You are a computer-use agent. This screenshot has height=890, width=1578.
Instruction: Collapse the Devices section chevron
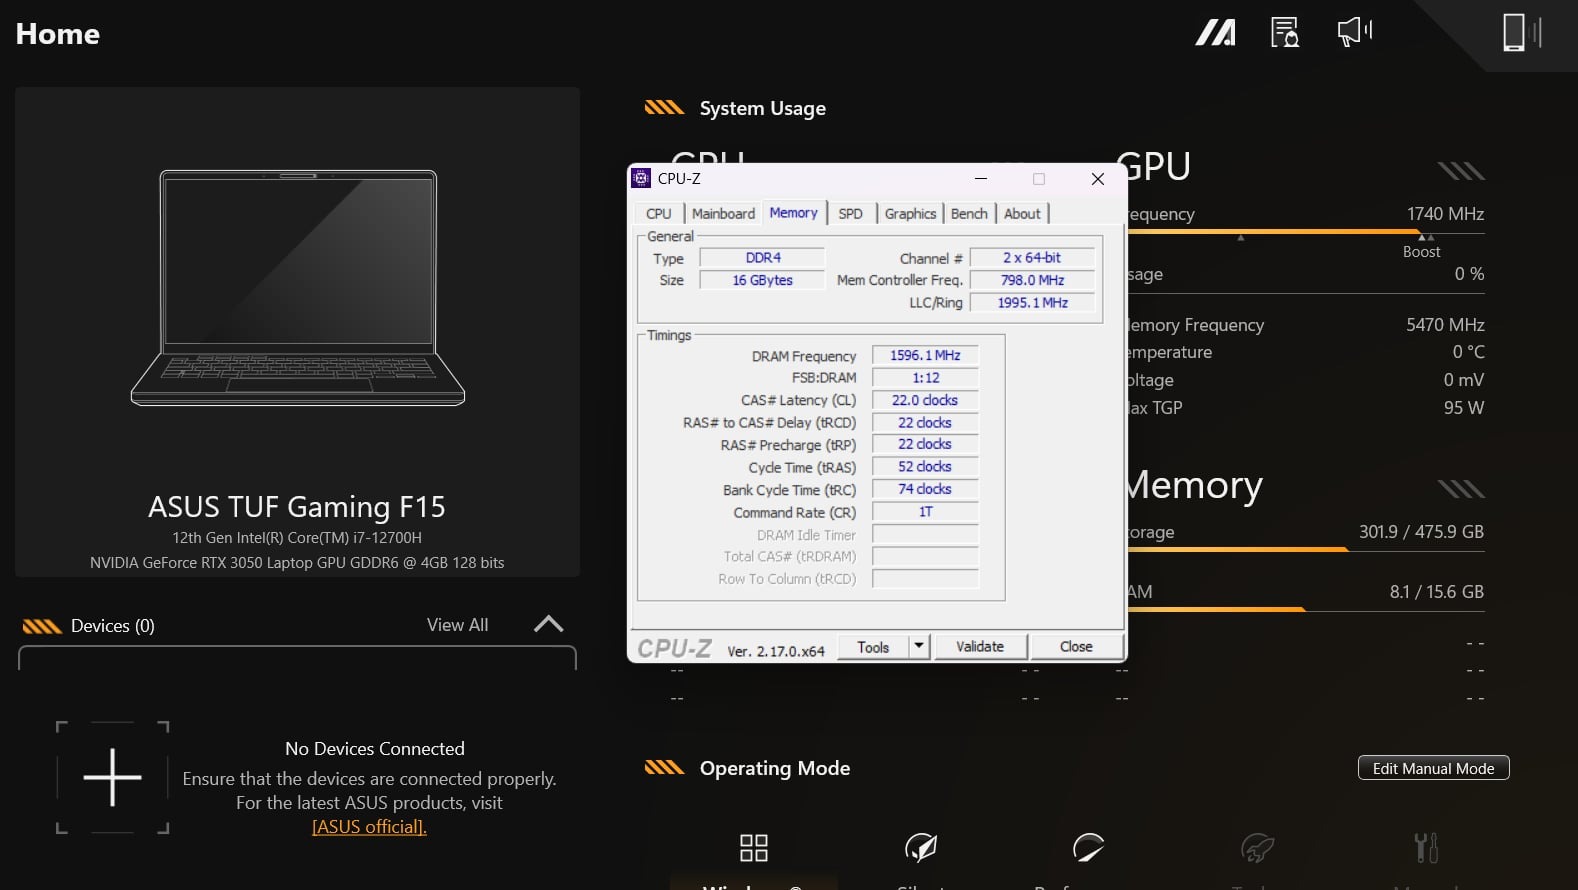click(x=548, y=624)
